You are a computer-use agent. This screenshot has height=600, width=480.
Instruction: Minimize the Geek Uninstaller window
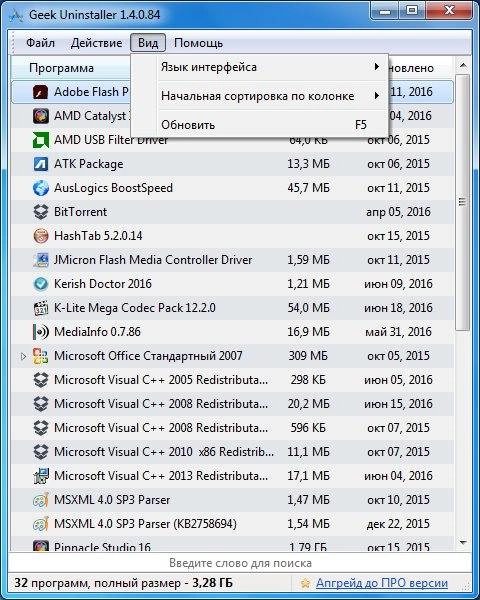[x=385, y=10]
